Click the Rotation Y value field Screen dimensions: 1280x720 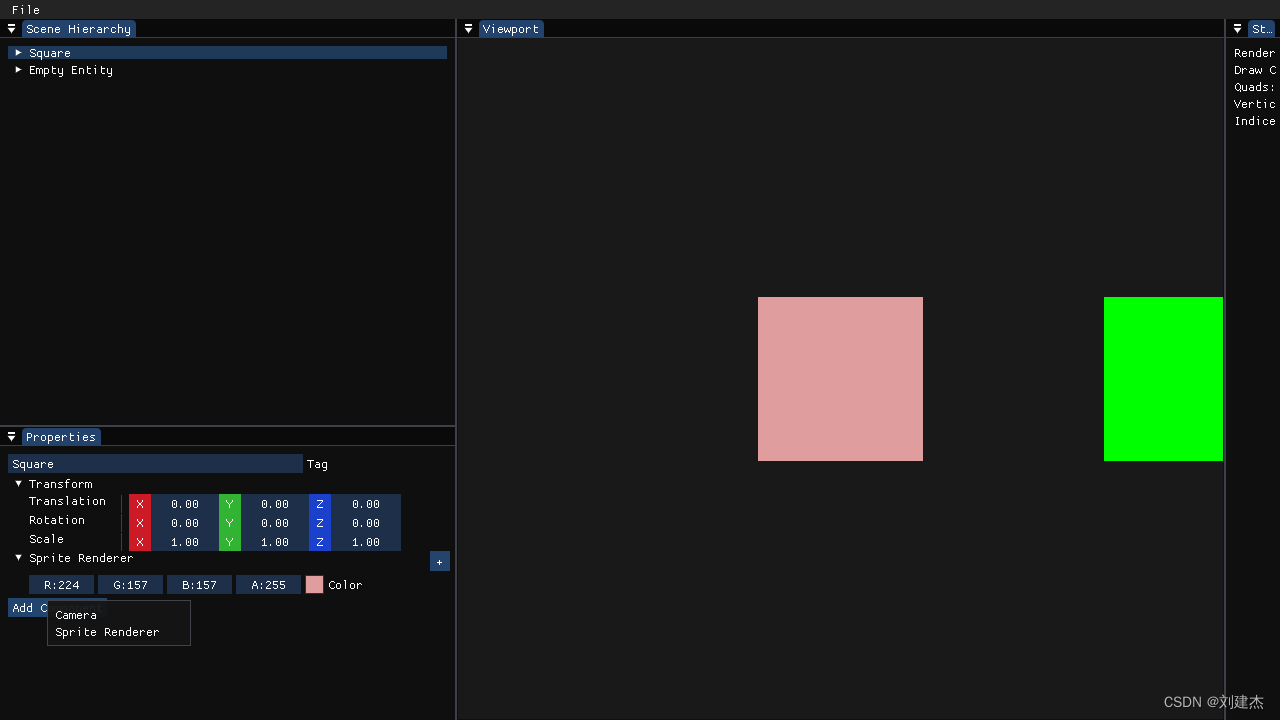point(275,523)
